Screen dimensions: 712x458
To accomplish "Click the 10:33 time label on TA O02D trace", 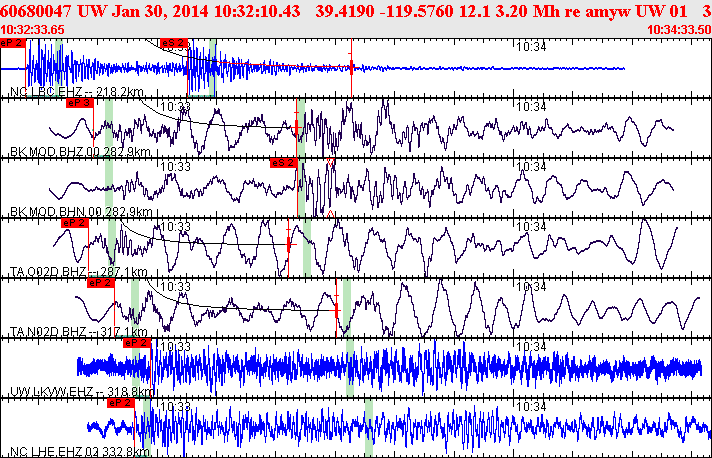I will pos(176,227).
